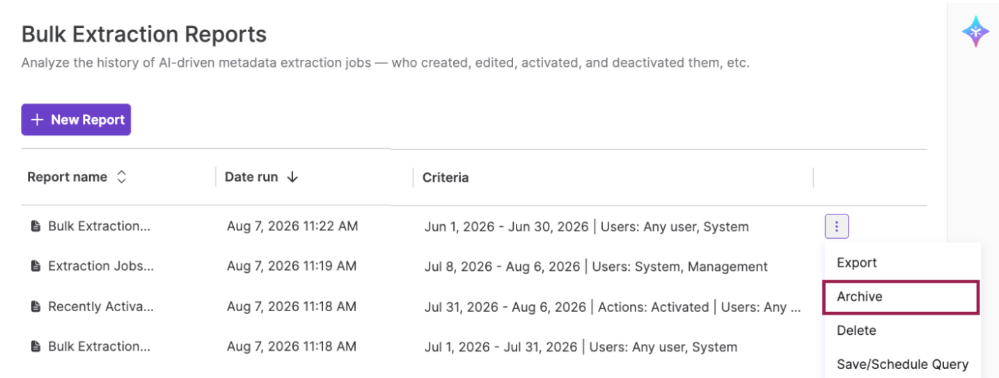Click criteria Jul 1, 2026 - Jul 31, 2026
The width and height of the screenshot is (999, 378).
580,347
